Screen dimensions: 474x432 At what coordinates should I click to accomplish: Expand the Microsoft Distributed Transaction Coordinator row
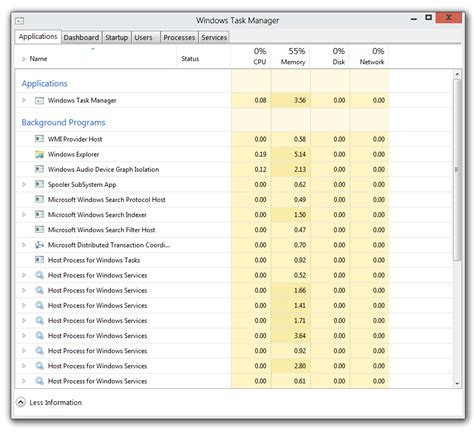pos(24,245)
